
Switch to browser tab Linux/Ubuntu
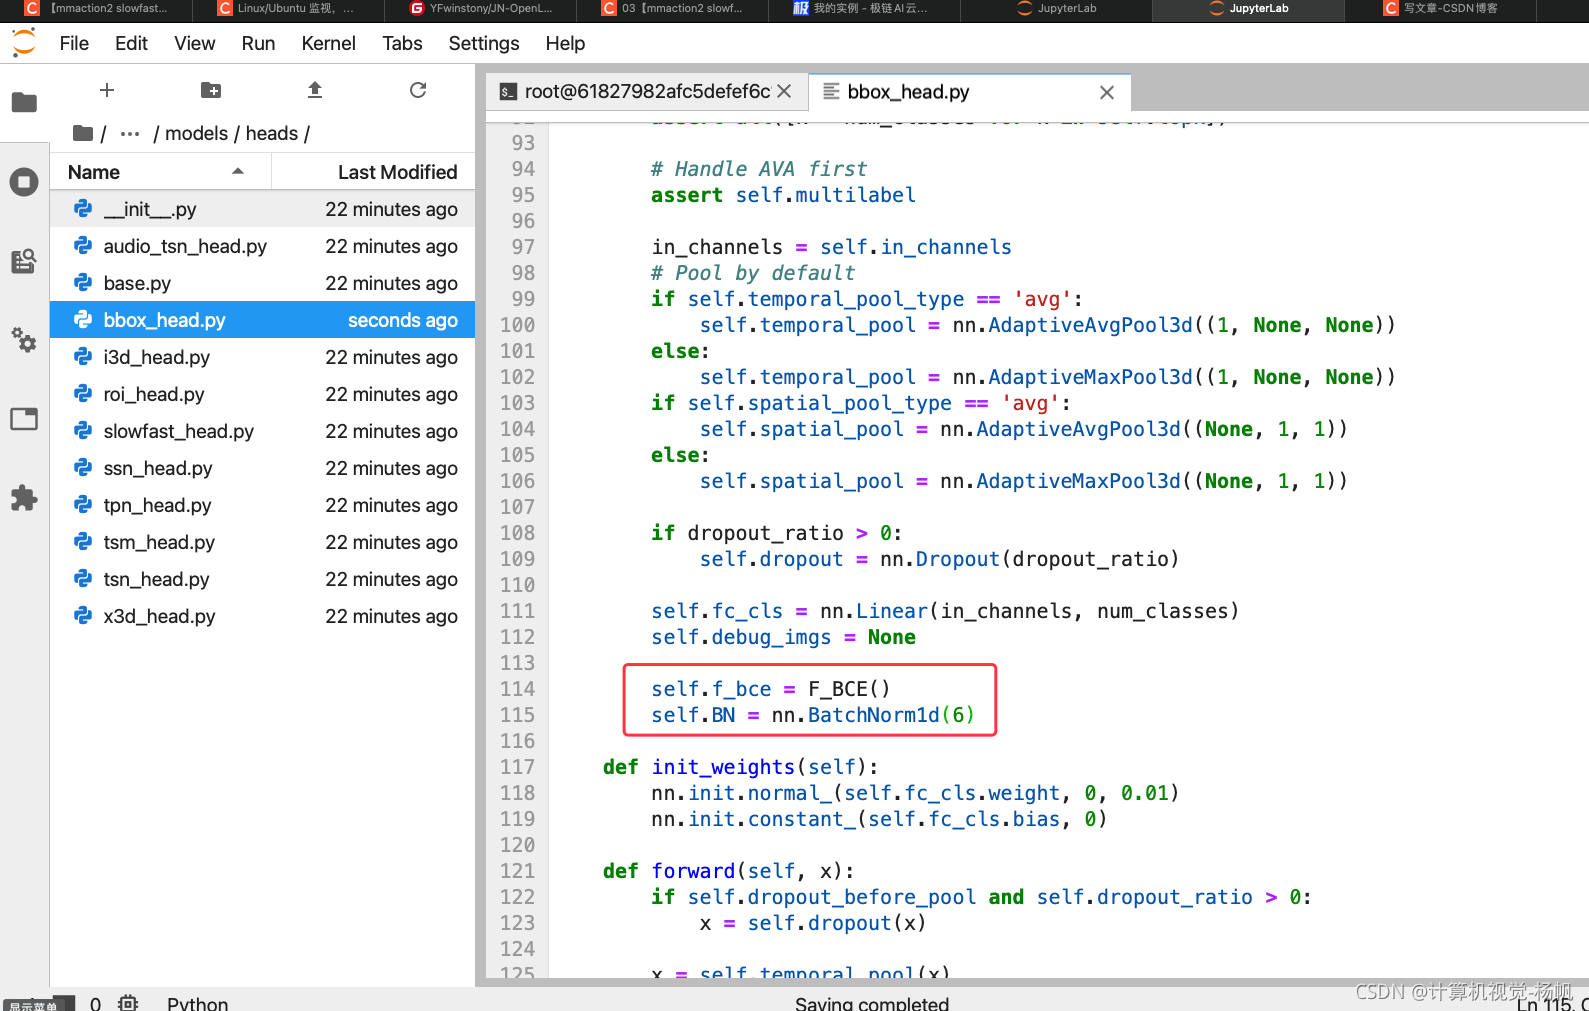click(x=286, y=8)
